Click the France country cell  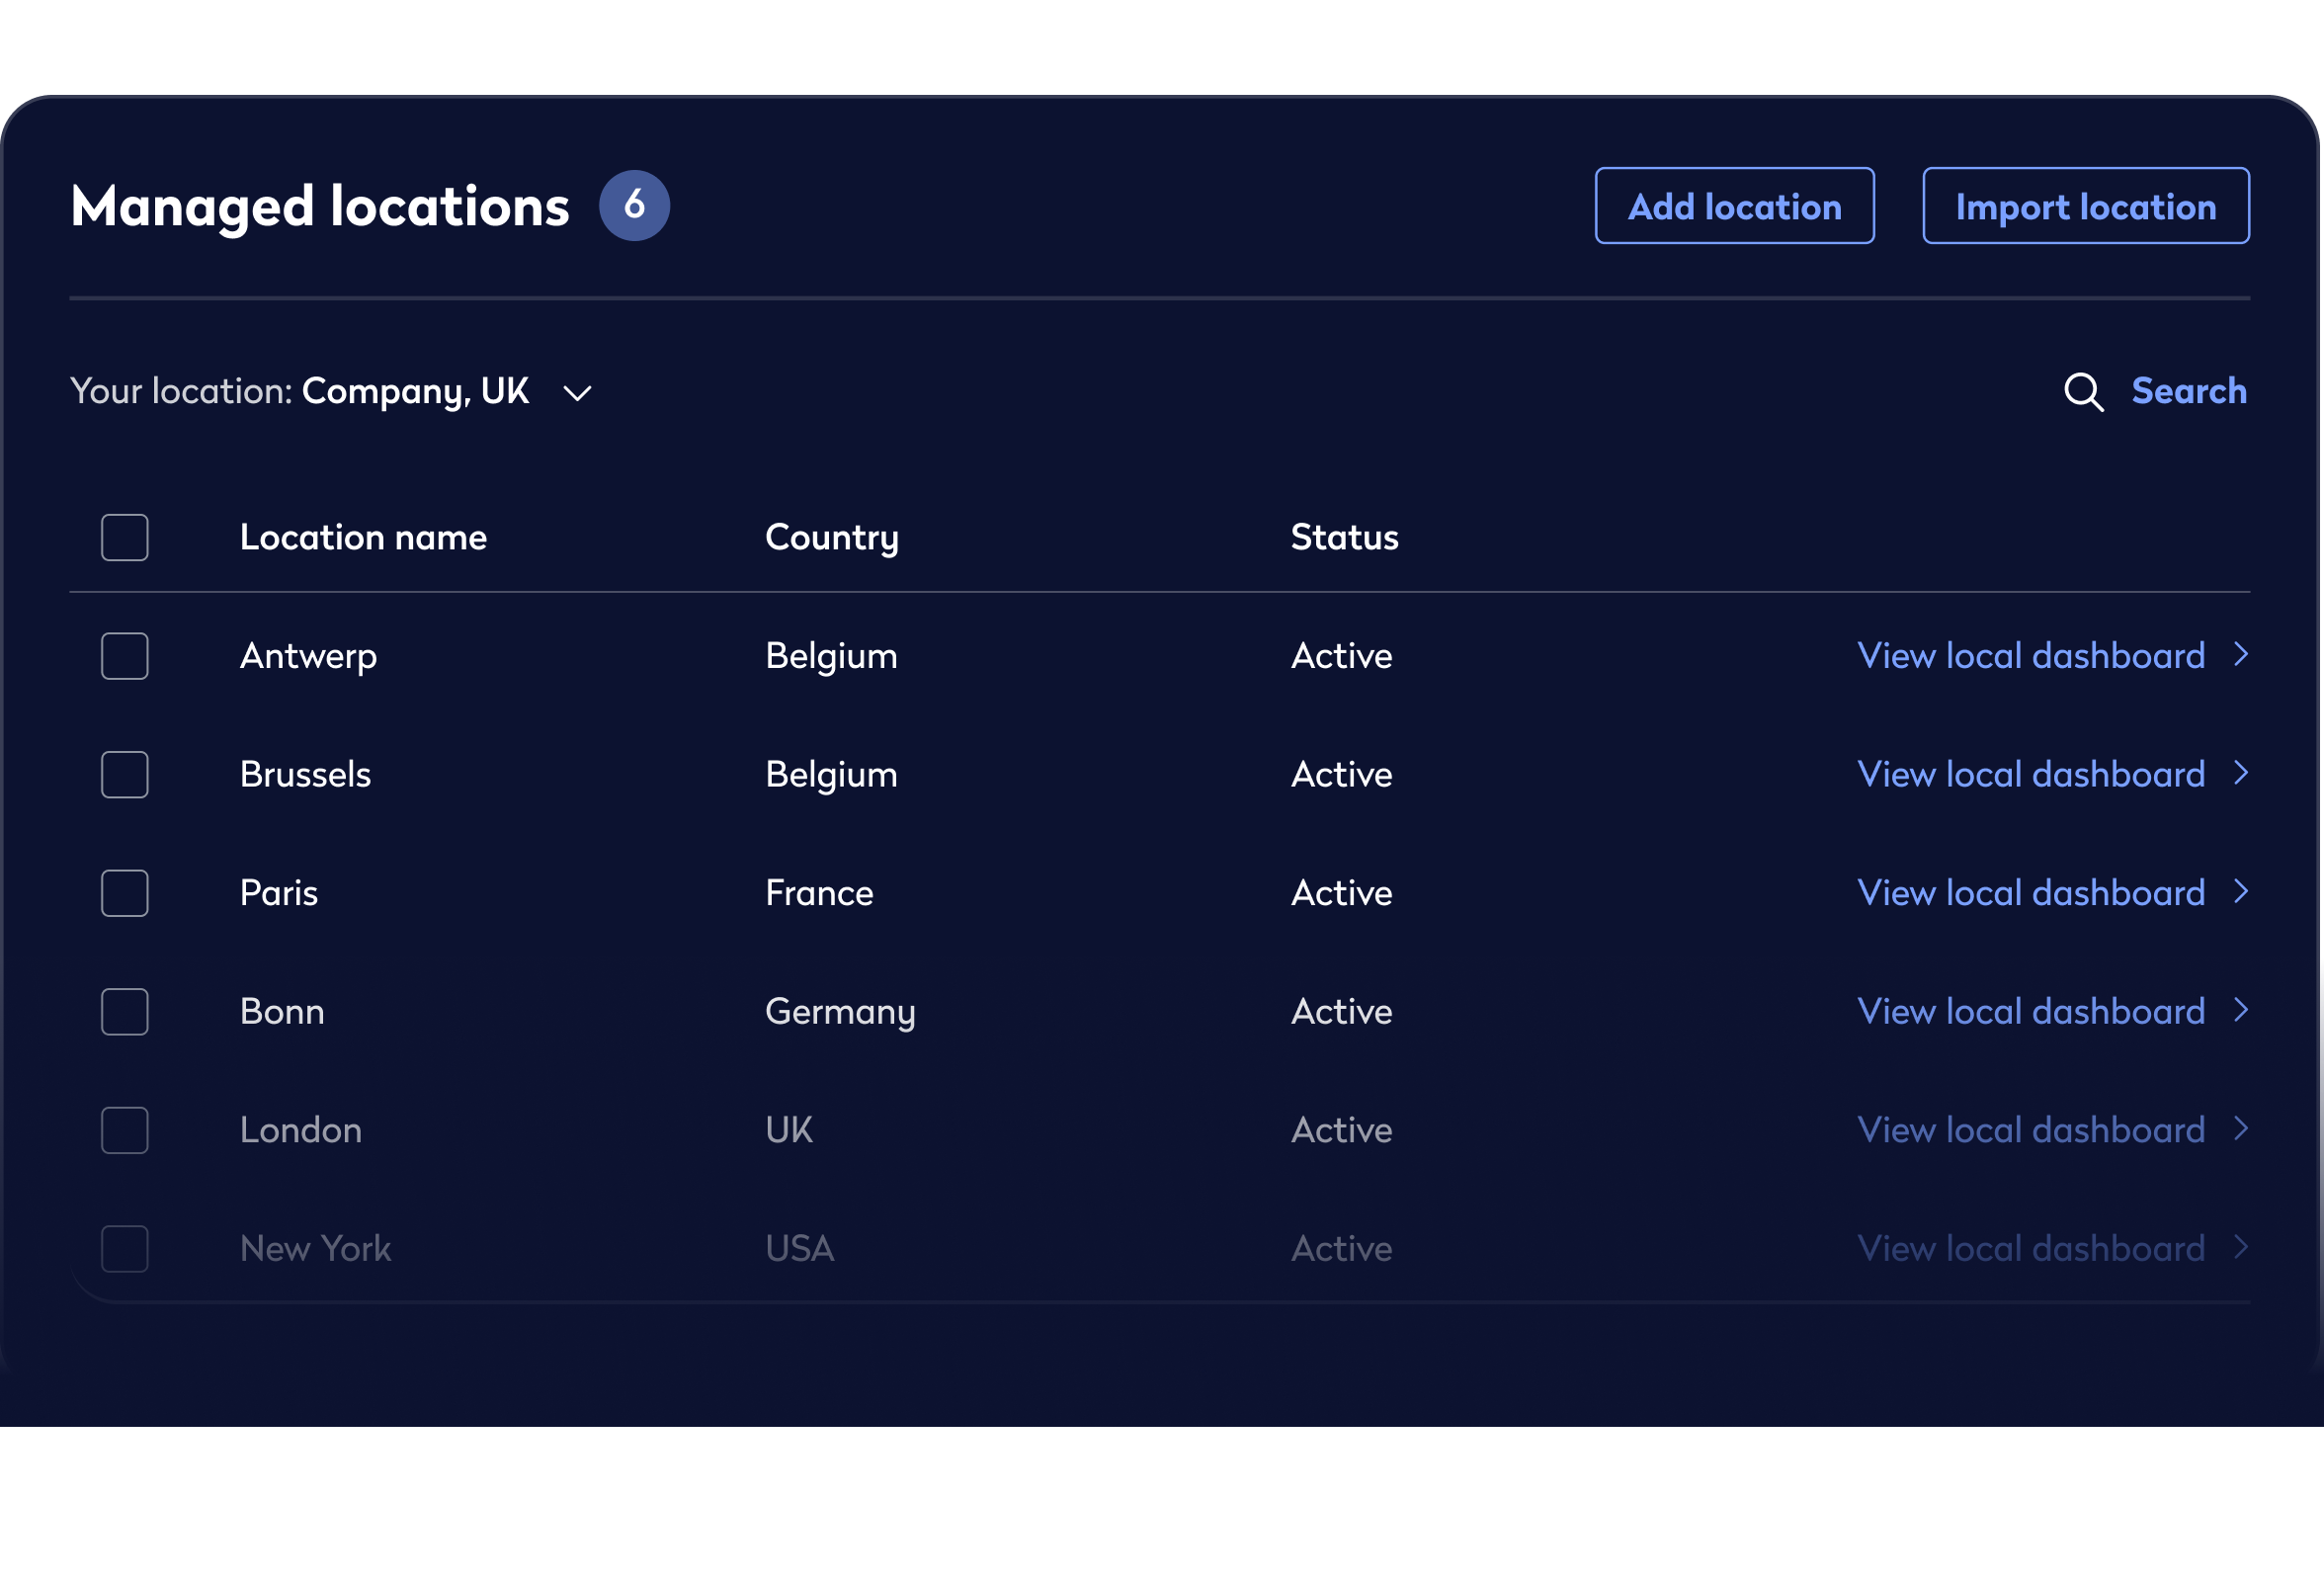tap(820, 893)
